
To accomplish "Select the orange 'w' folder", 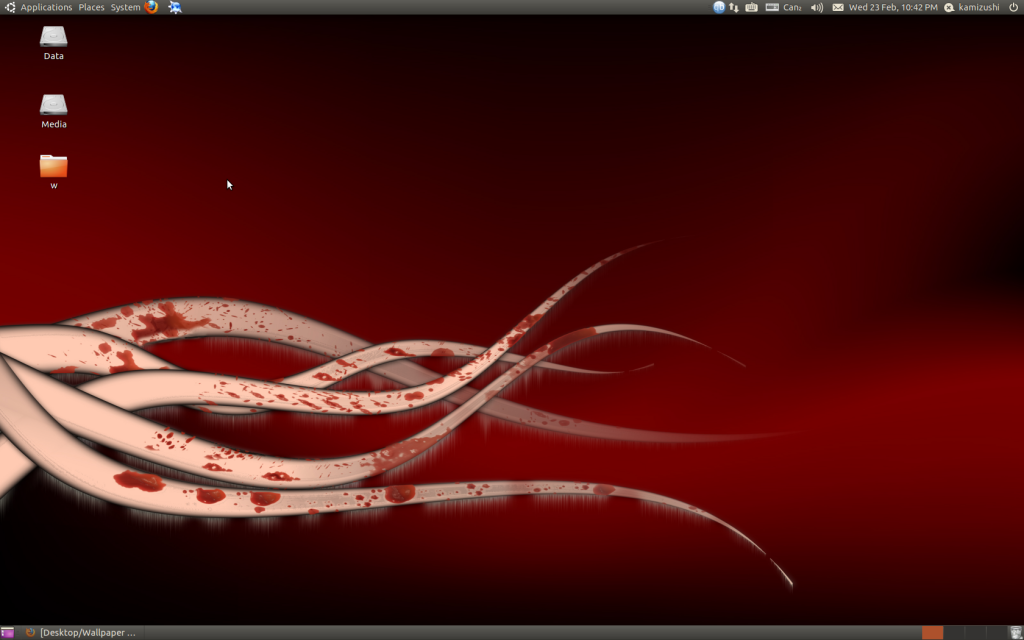I will pyautogui.click(x=53, y=167).
